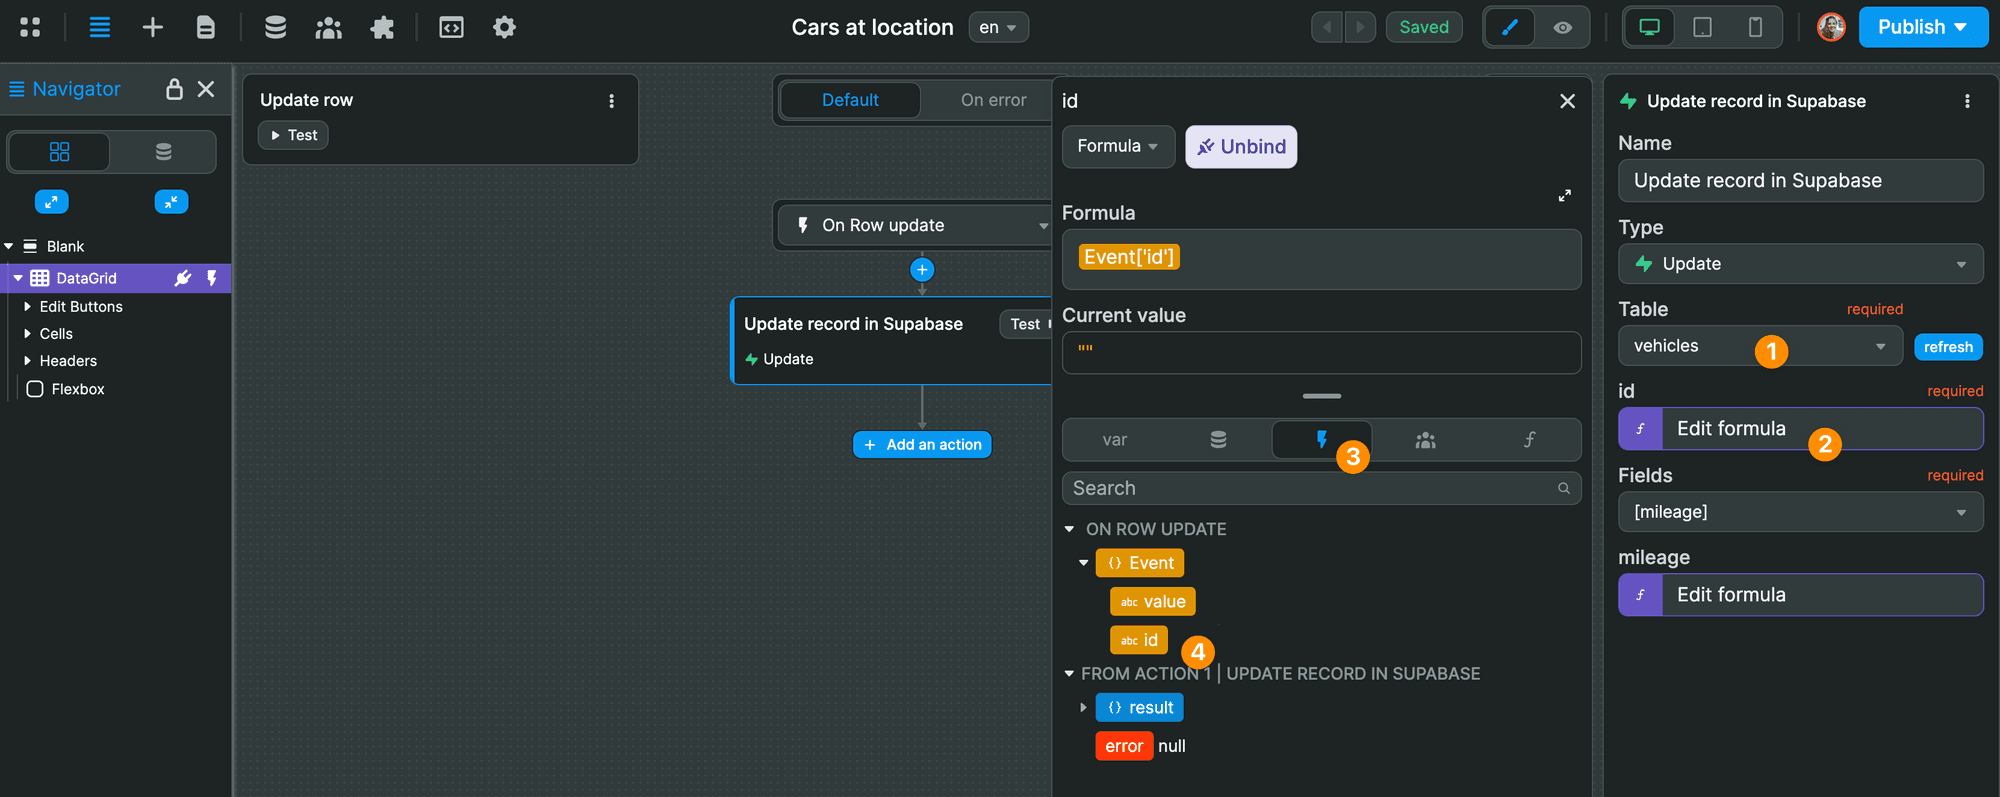Open the plugins puzzle icon

tap(382, 27)
